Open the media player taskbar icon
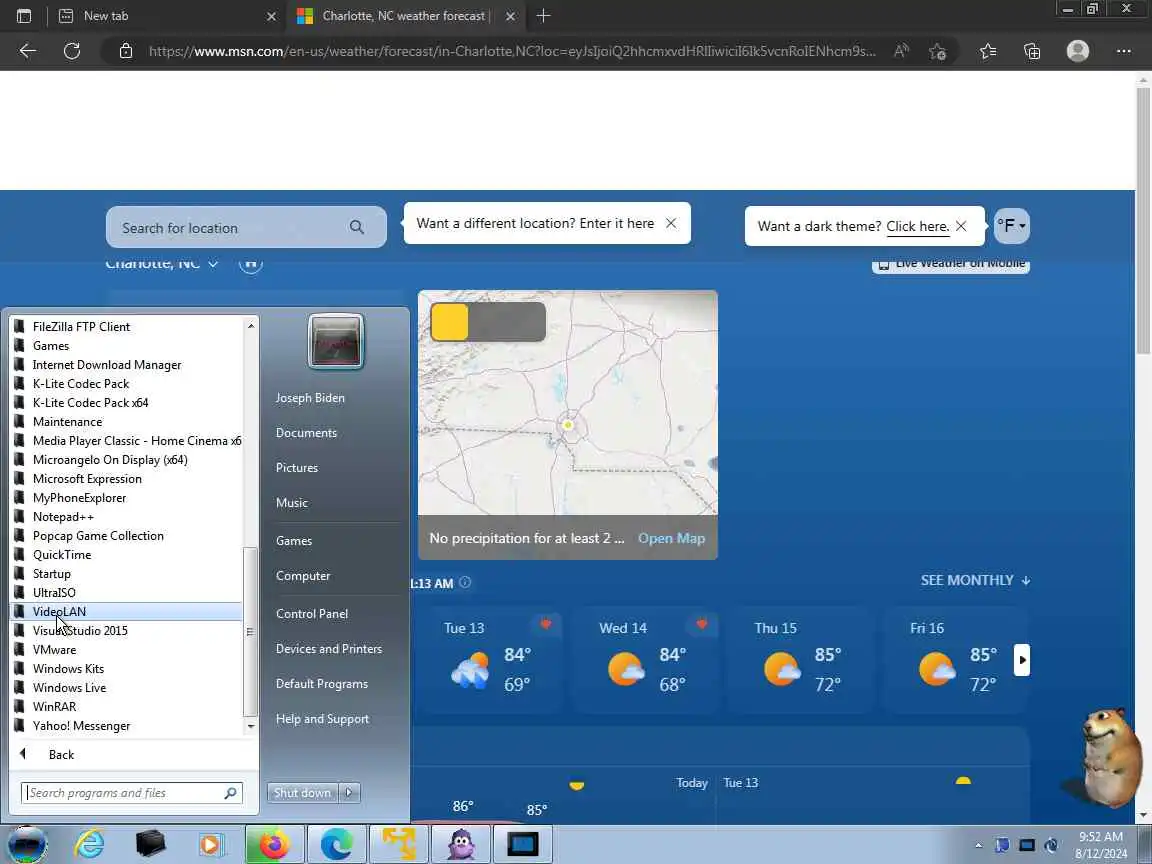Viewport: 1152px width, 864px height. [211, 844]
